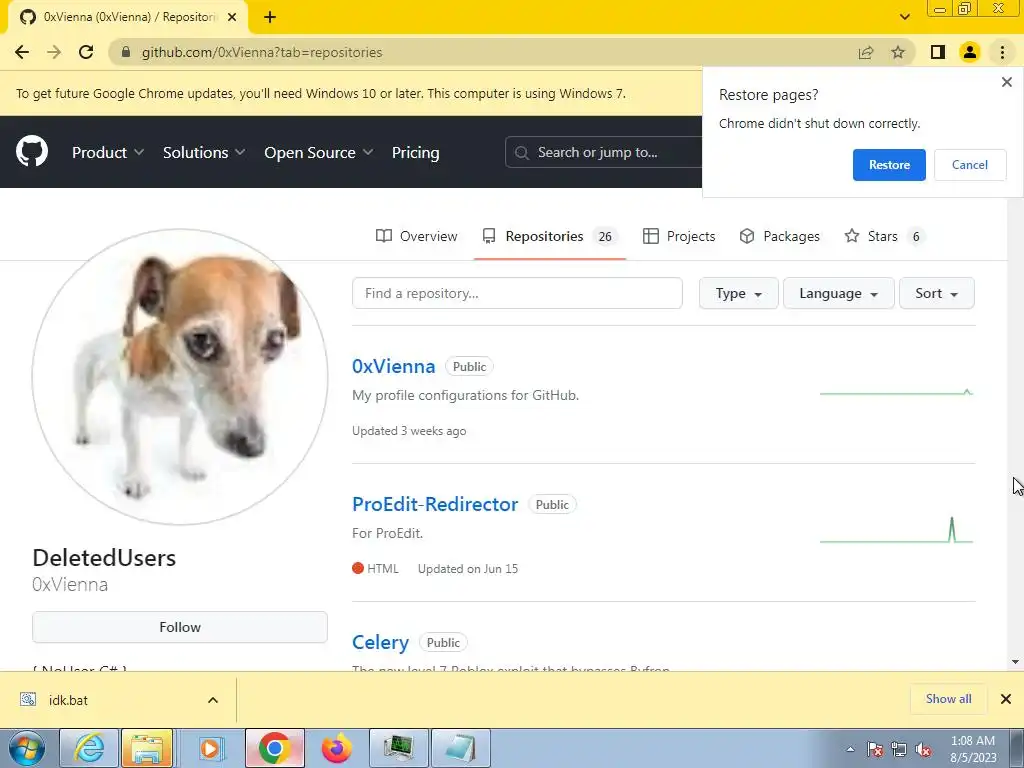Open Firefox from the taskbar
The width and height of the screenshot is (1024, 768).
[336, 748]
